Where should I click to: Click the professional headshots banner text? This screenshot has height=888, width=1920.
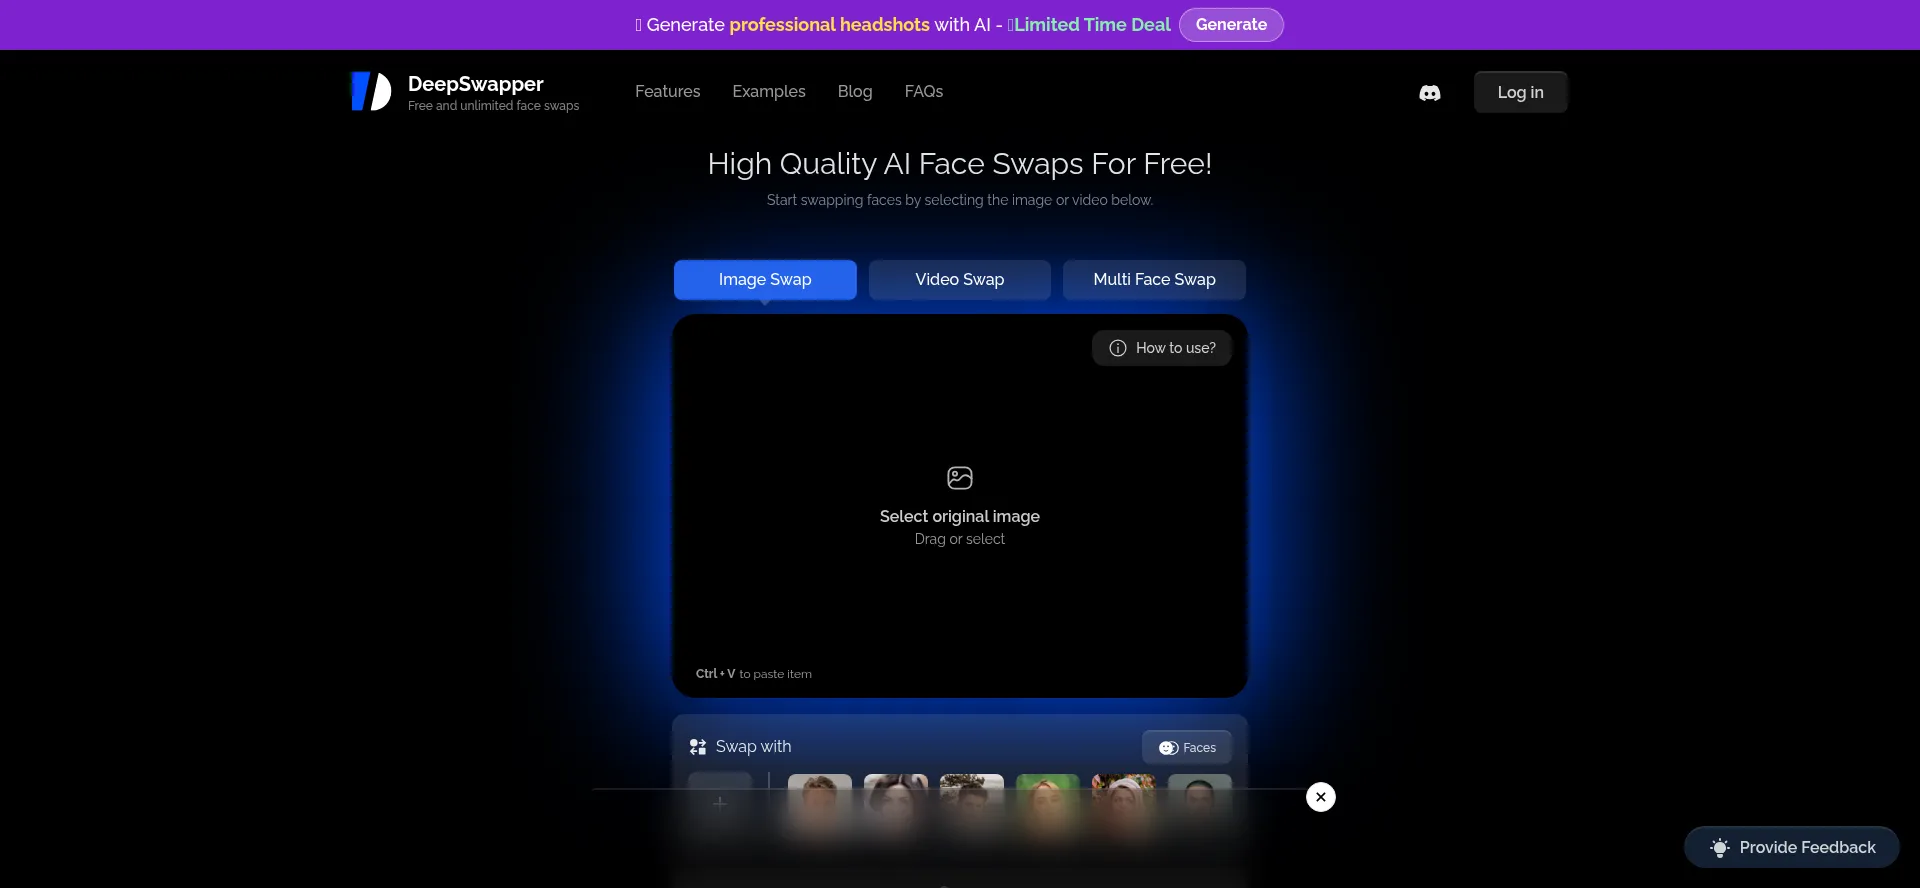(829, 25)
